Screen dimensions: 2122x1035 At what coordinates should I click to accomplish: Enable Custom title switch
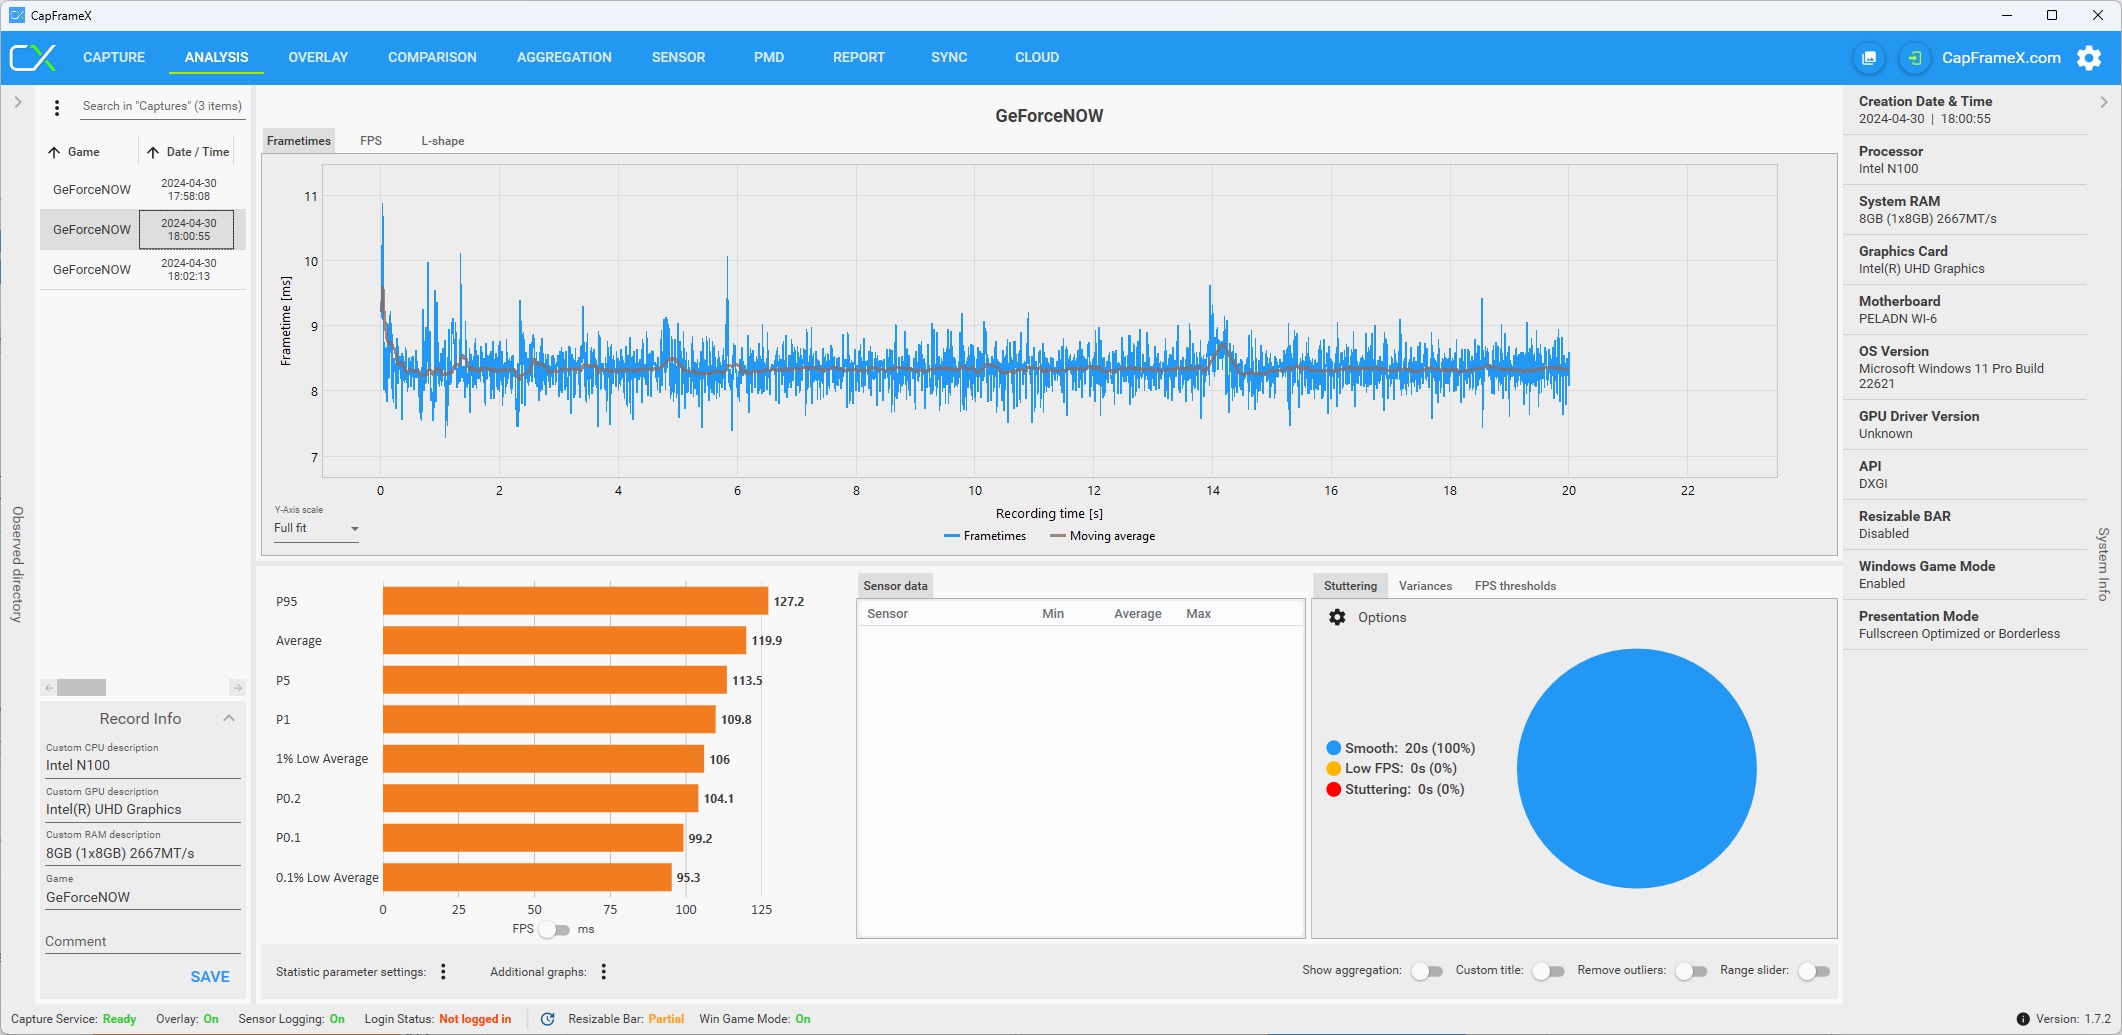[1548, 971]
